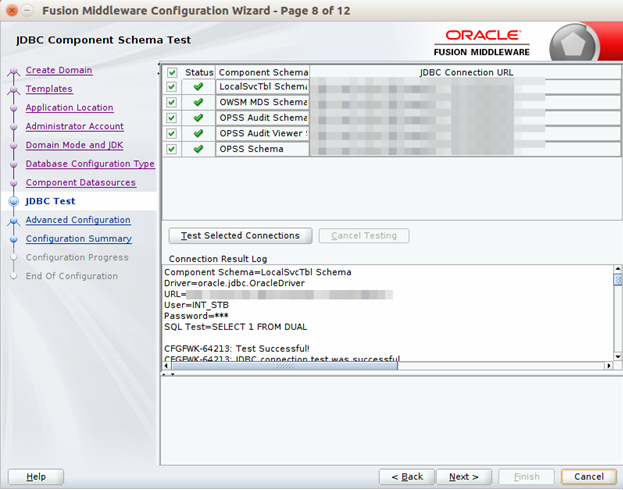The height and width of the screenshot is (490, 623).
Task: Click the Test Selected Connections button
Action: 240,236
